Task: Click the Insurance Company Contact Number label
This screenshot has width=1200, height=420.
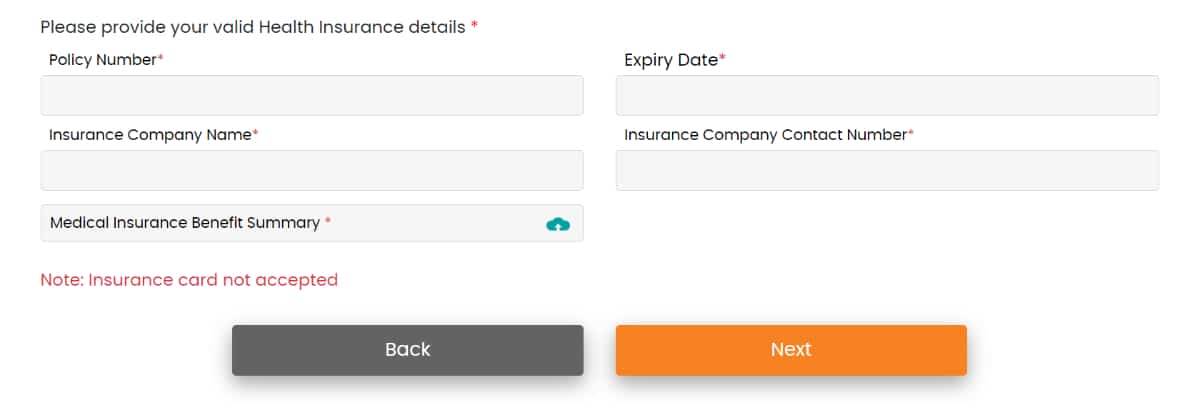Action: [765, 134]
